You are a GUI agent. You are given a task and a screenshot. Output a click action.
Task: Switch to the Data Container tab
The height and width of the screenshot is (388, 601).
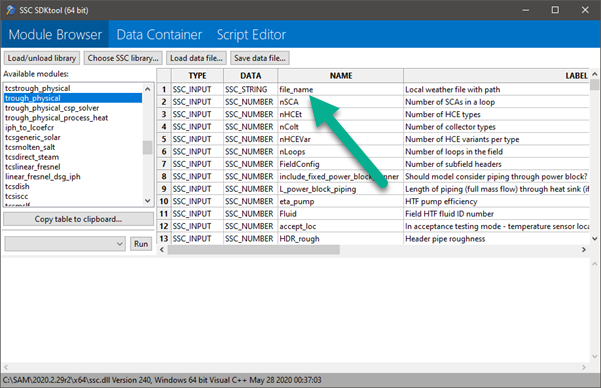159,35
